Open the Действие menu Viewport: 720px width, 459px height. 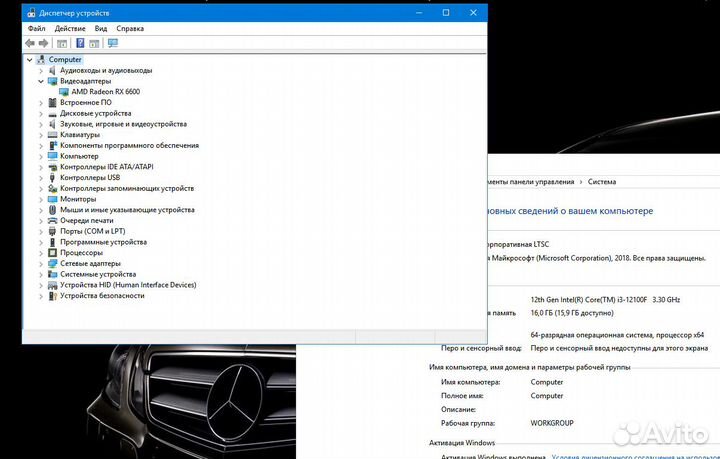click(70, 28)
